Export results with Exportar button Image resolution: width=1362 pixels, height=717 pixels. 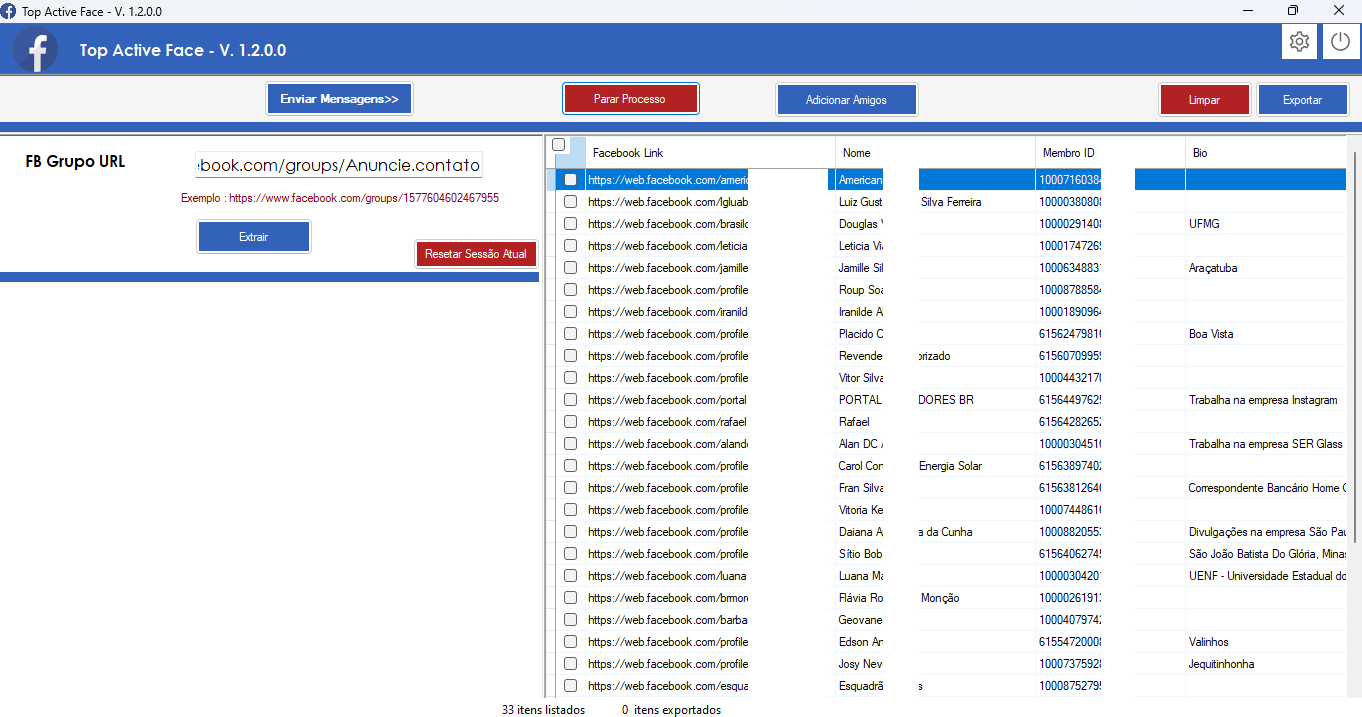coord(1303,100)
